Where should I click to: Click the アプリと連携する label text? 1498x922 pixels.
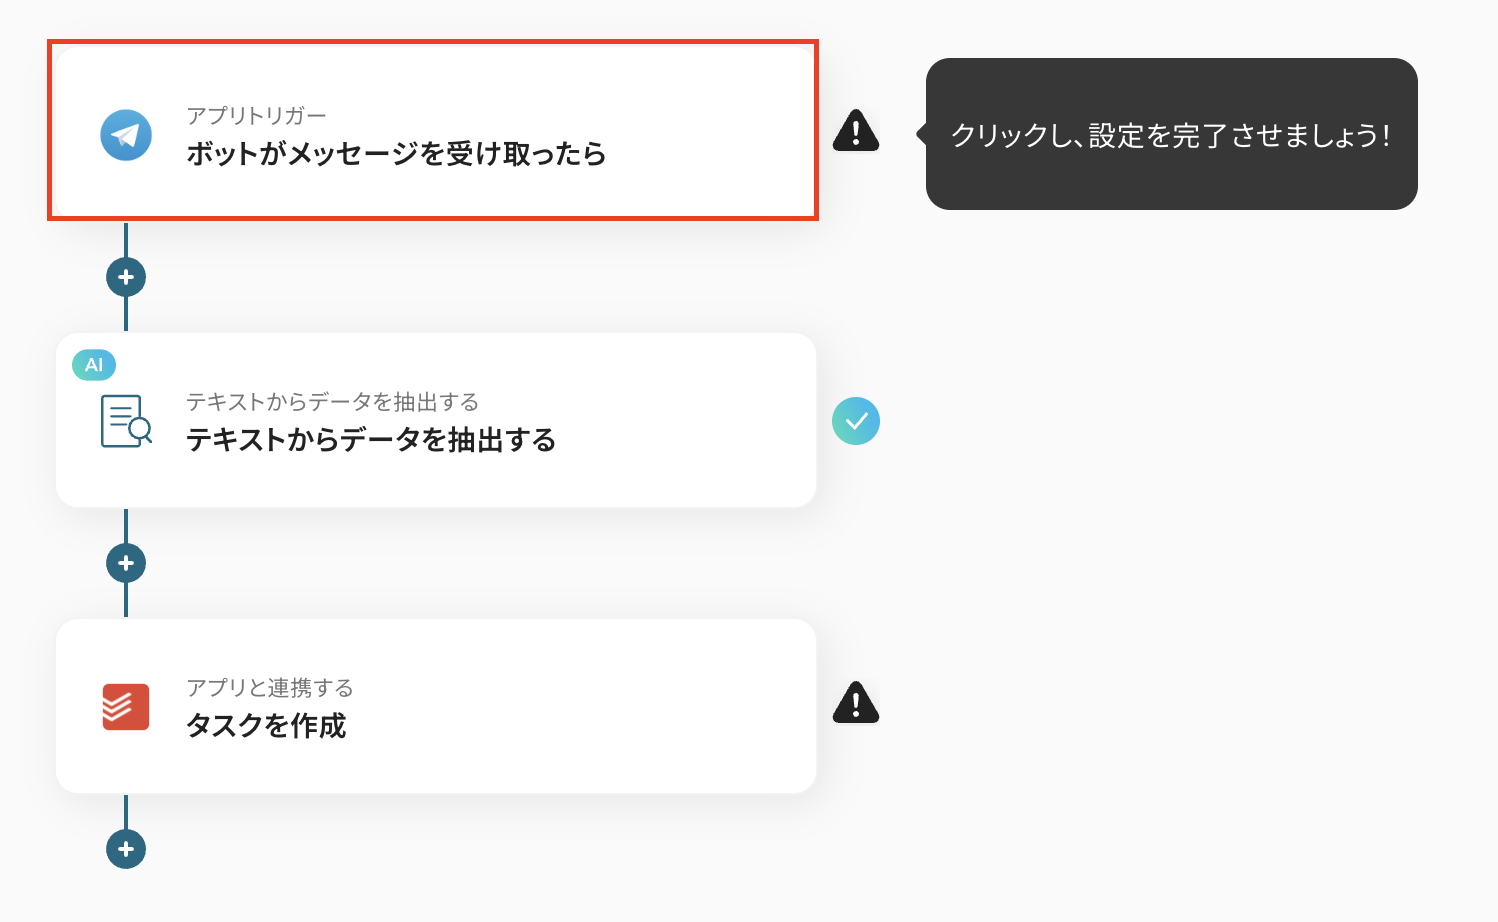[270, 688]
